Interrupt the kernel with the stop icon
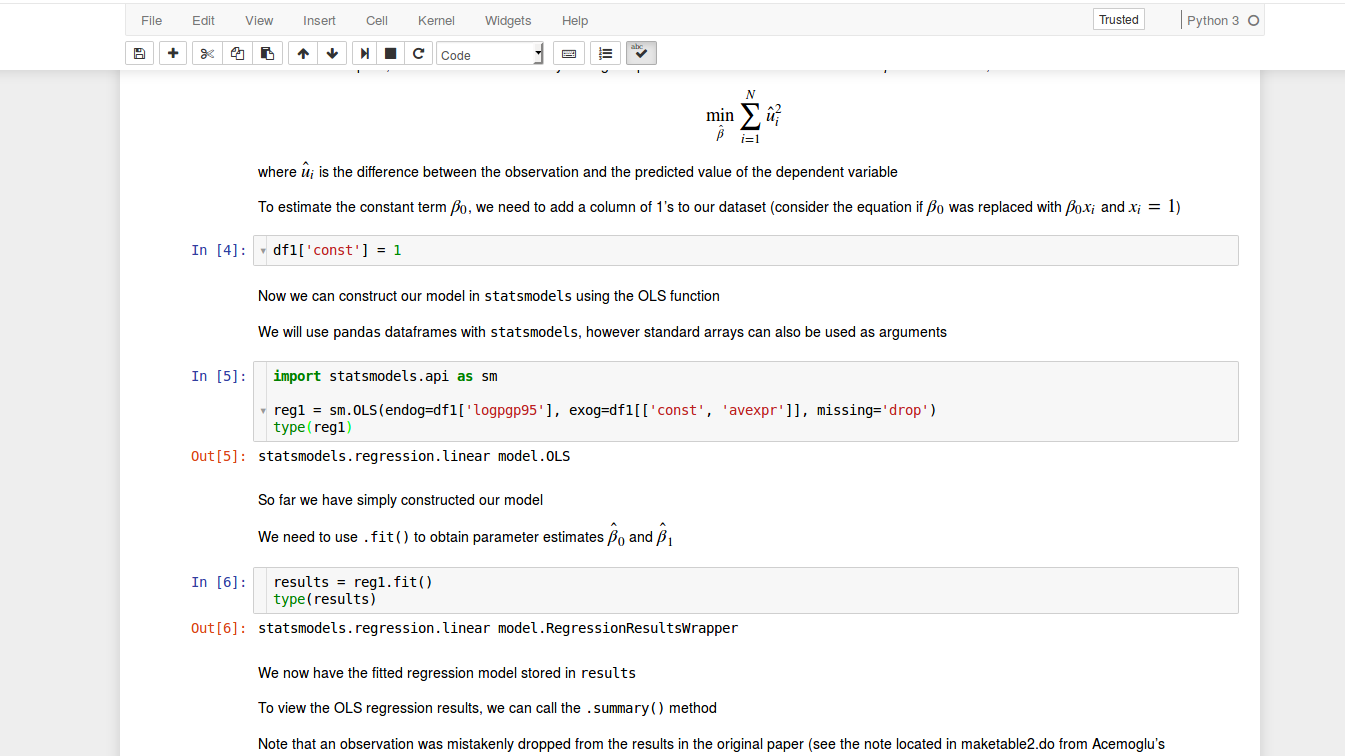This screenshot has height=756, width=1345. point(390,53)
